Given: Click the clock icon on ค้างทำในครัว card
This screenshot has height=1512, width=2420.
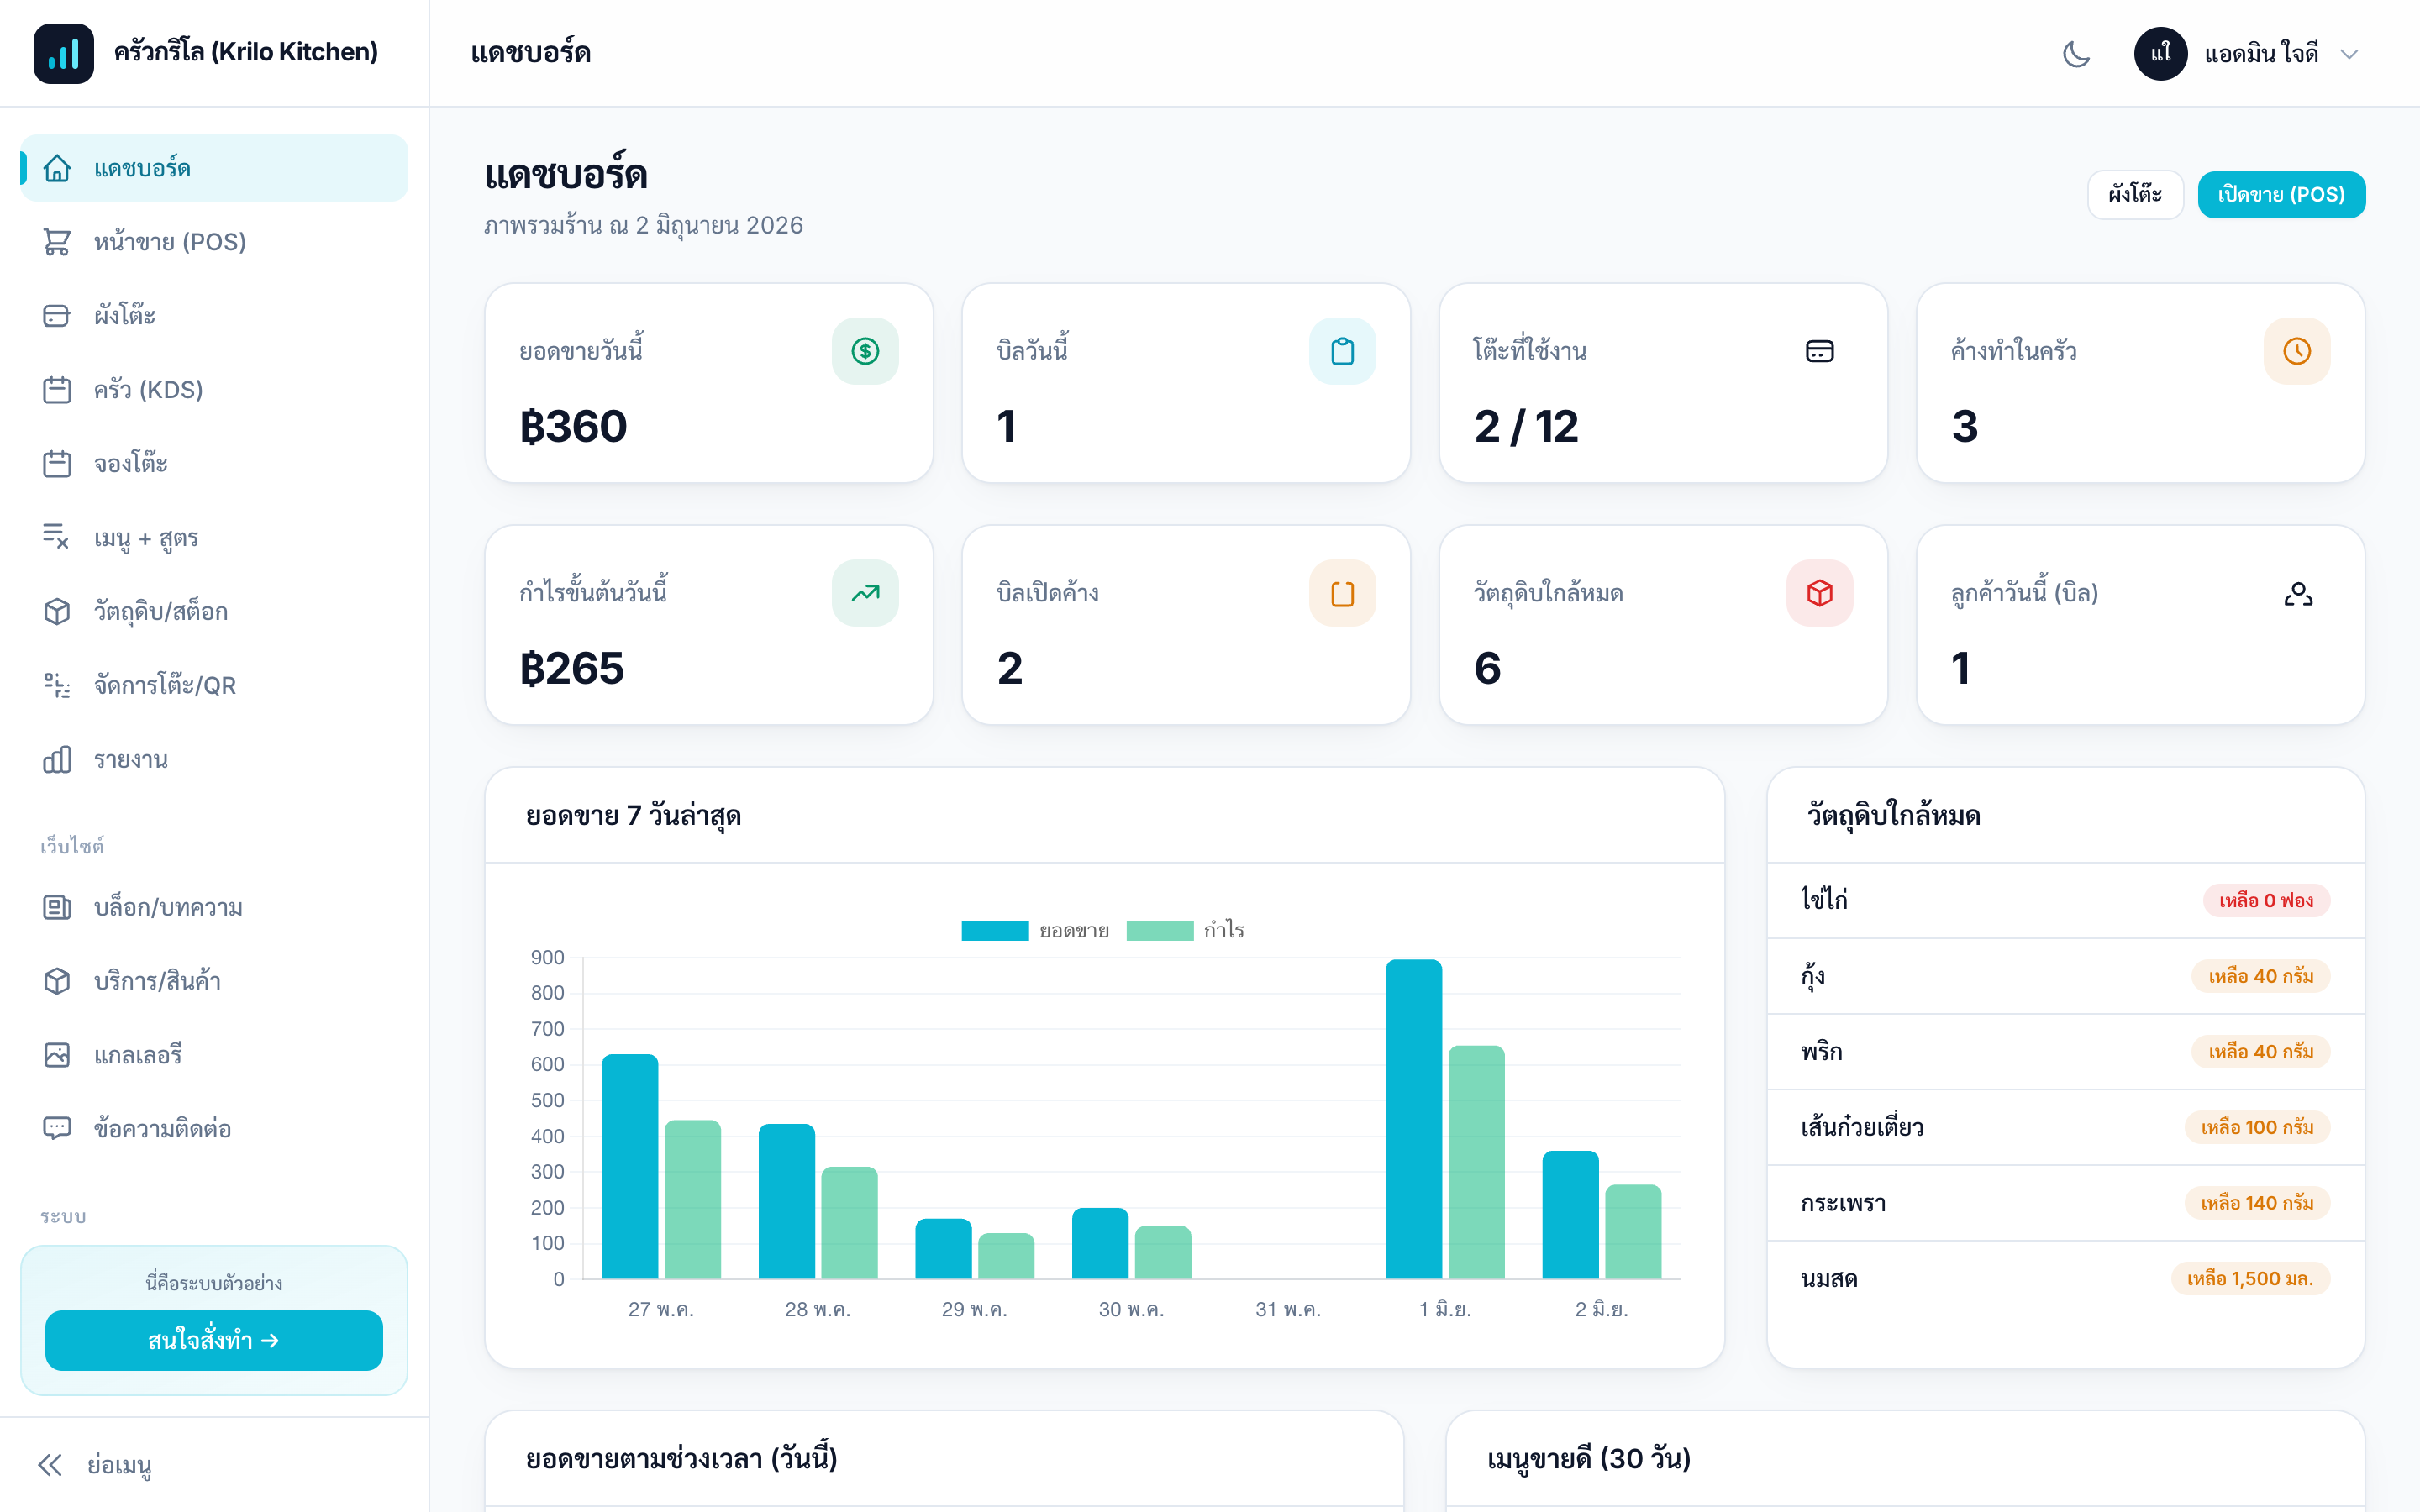Looking at the screenshot, I should coord(2296,351).
